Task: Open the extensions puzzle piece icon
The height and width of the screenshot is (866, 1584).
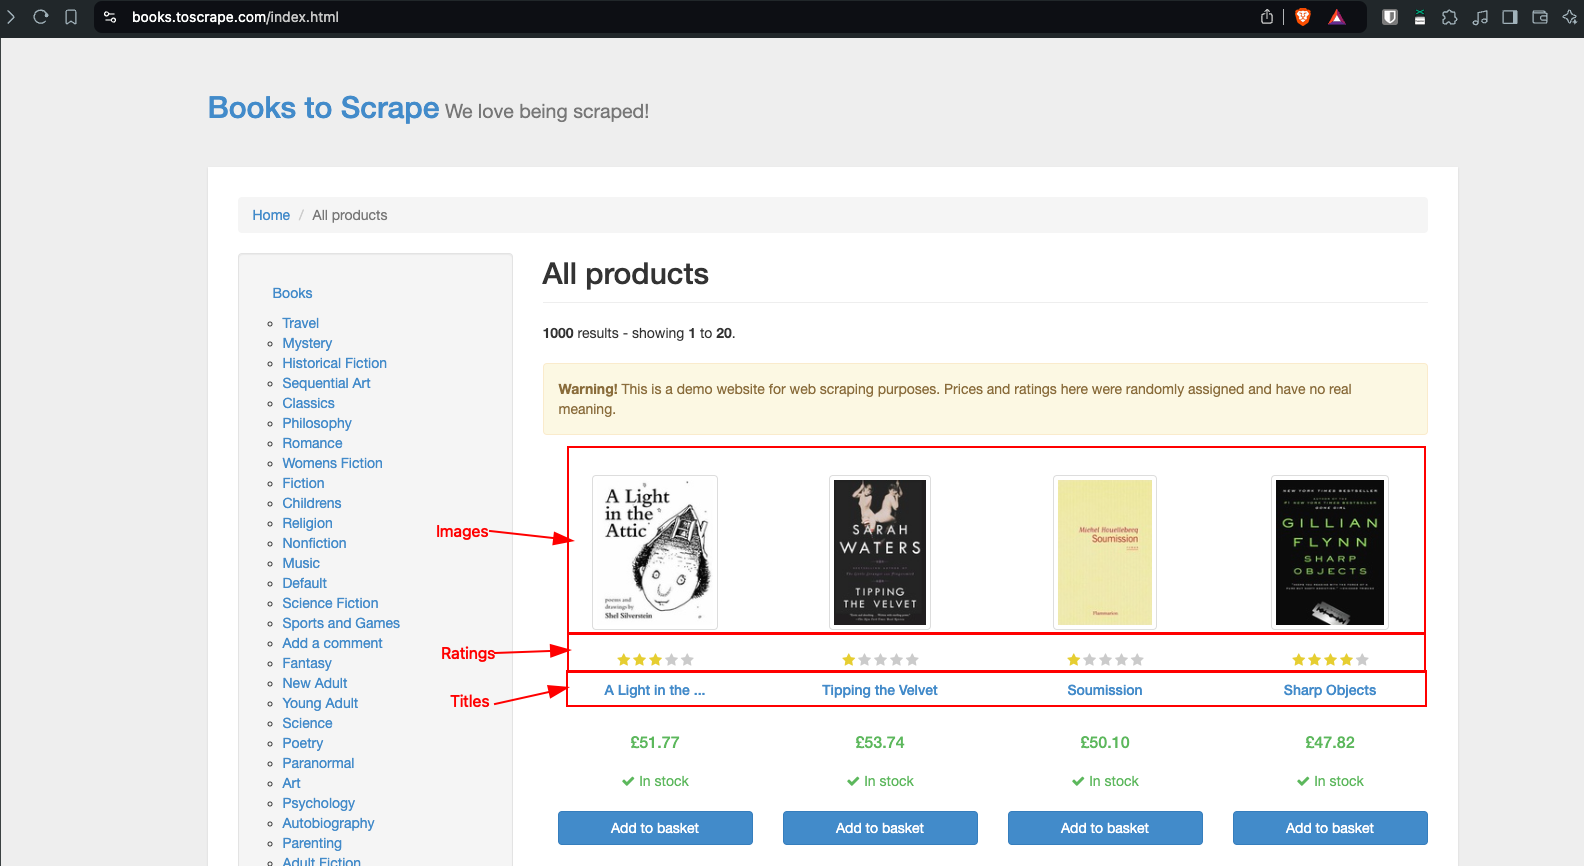Action: tap(1450, 17)
